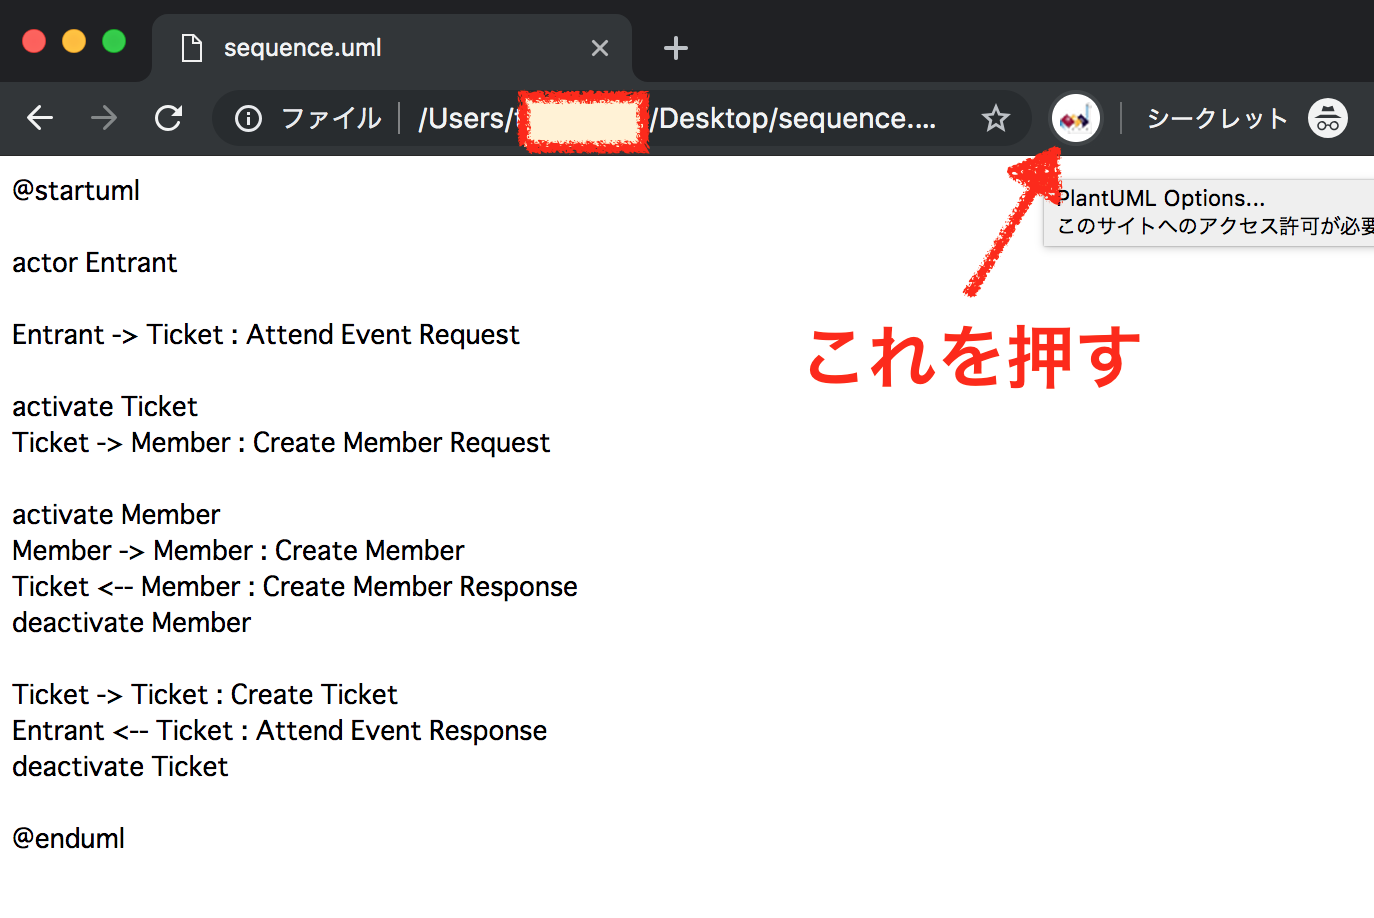Click the 'シークレット' incognito label
The height and width of the screenshot is (918, 1374).
click(1216, 117)
